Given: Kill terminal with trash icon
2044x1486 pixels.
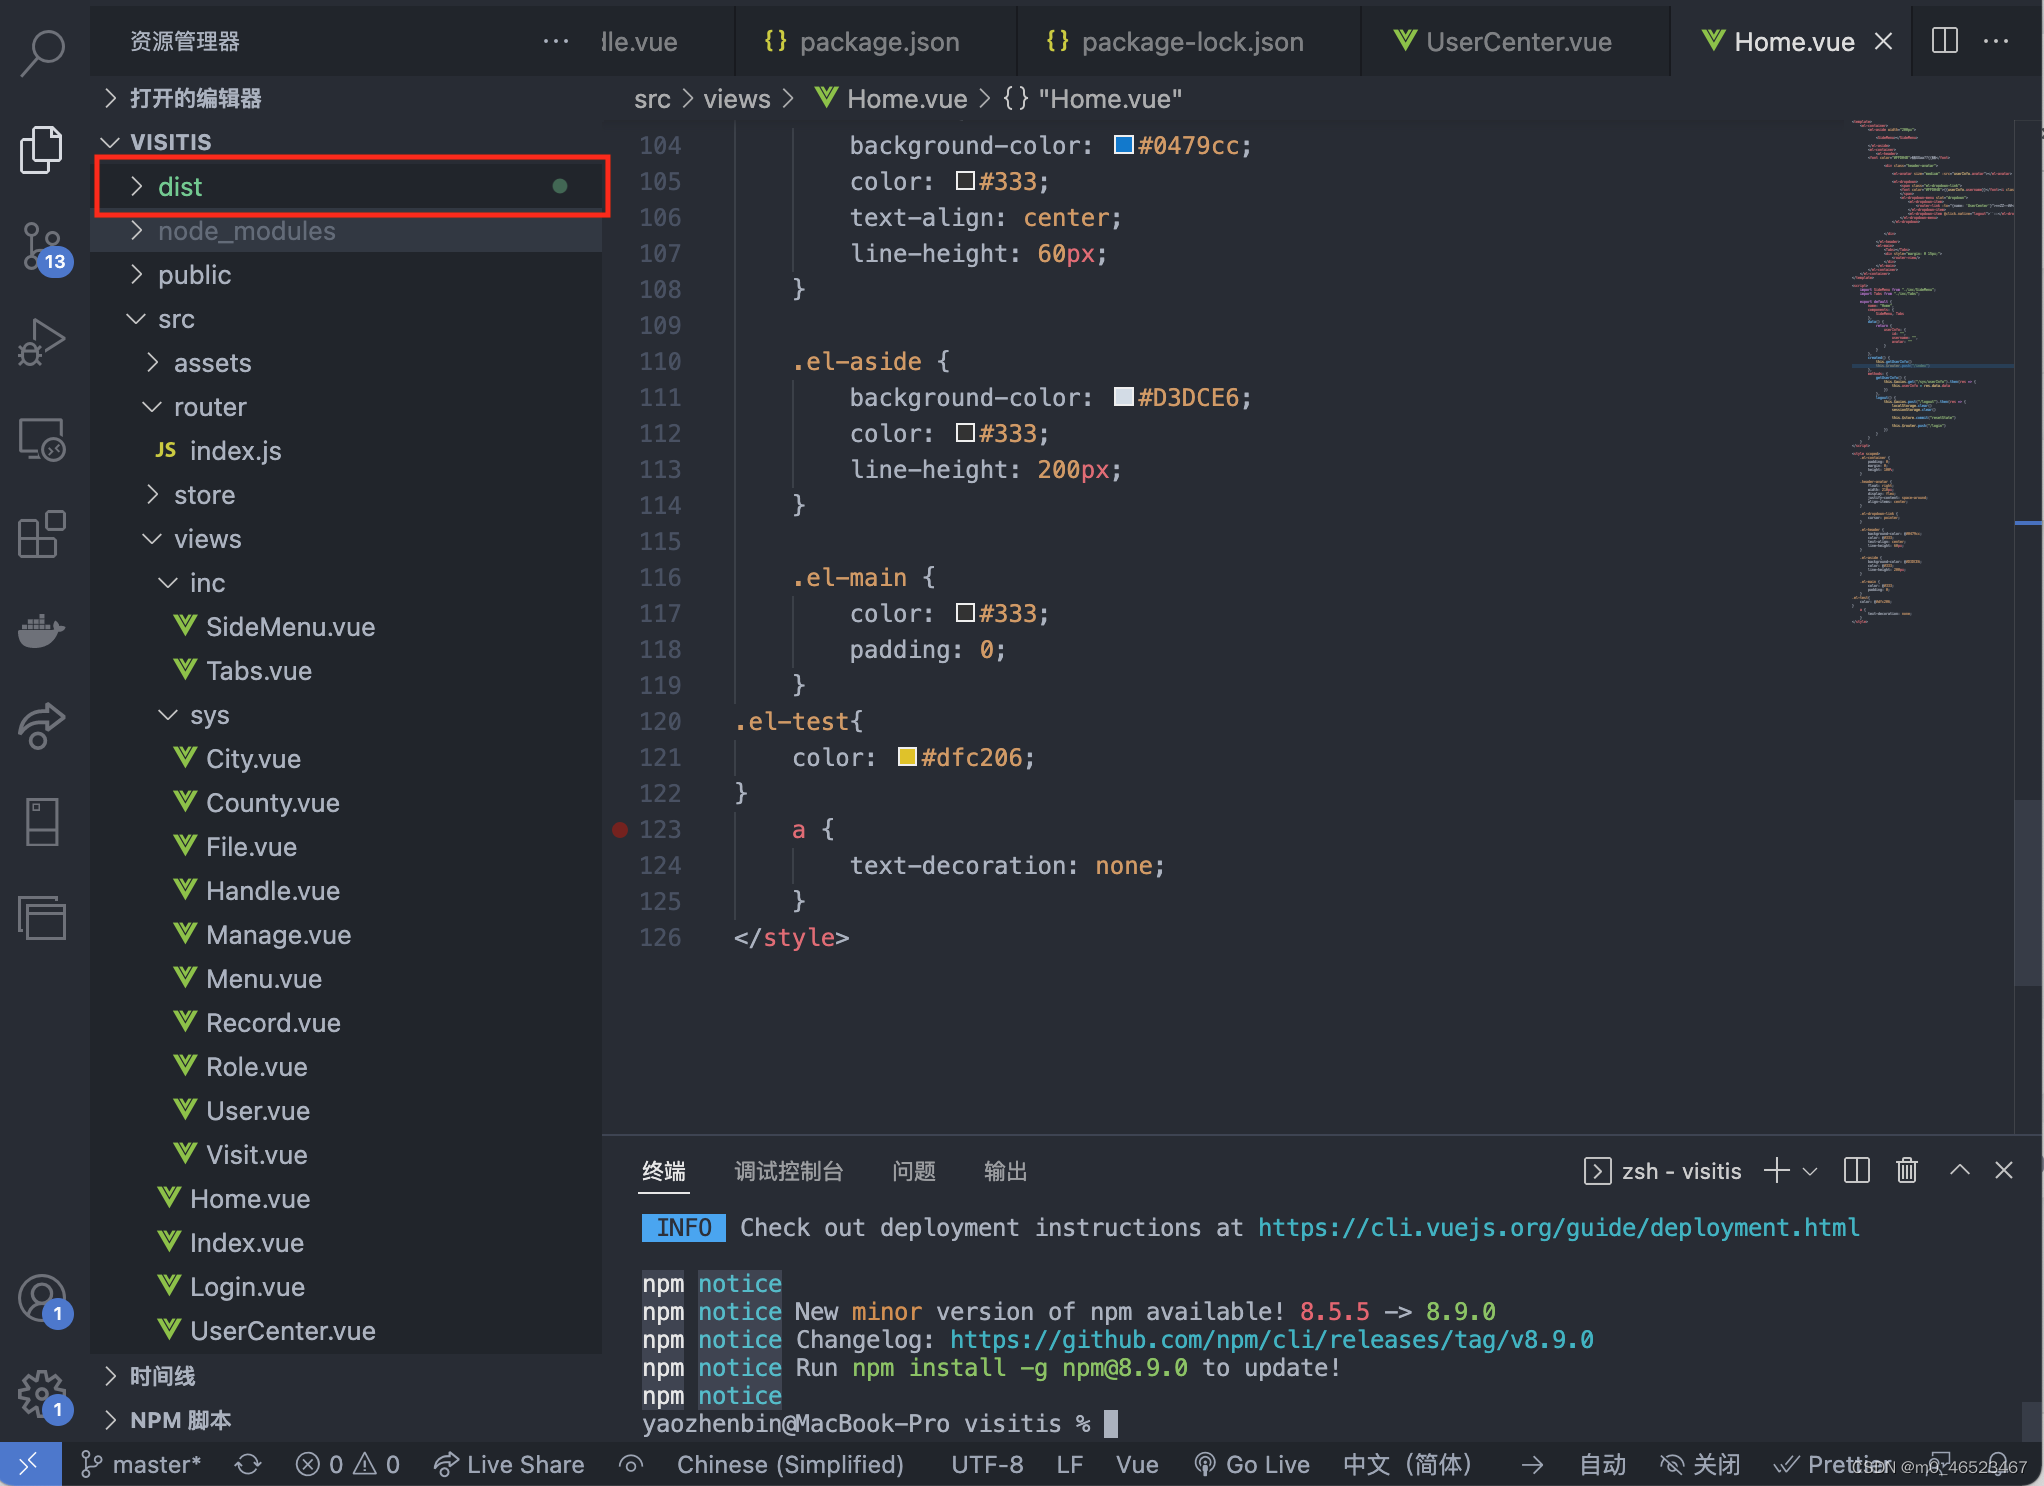Looking at the screenshot, I should [x=1906, y=1170].
